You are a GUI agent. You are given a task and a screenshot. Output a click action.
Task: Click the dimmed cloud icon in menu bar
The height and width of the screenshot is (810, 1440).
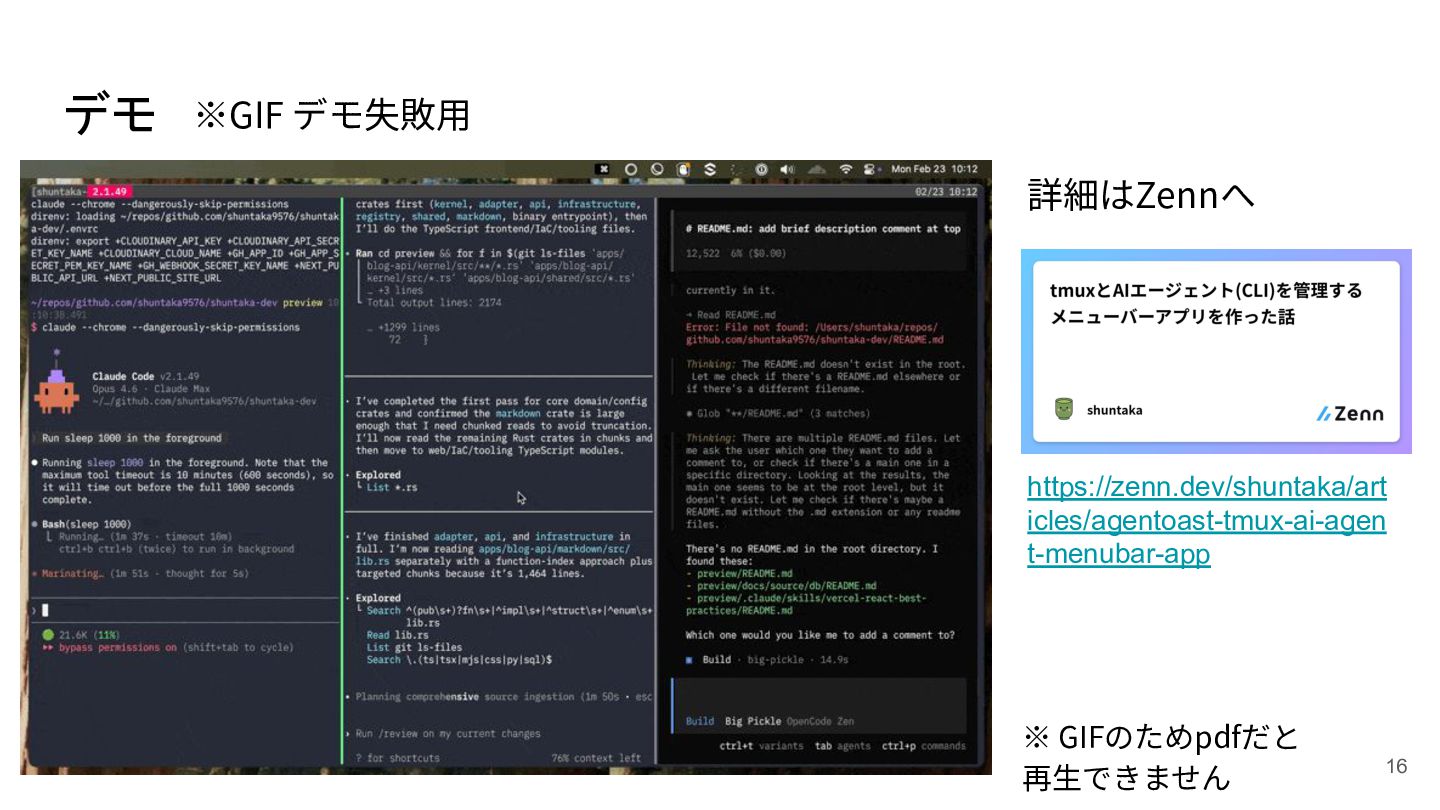tap(816, 169)
